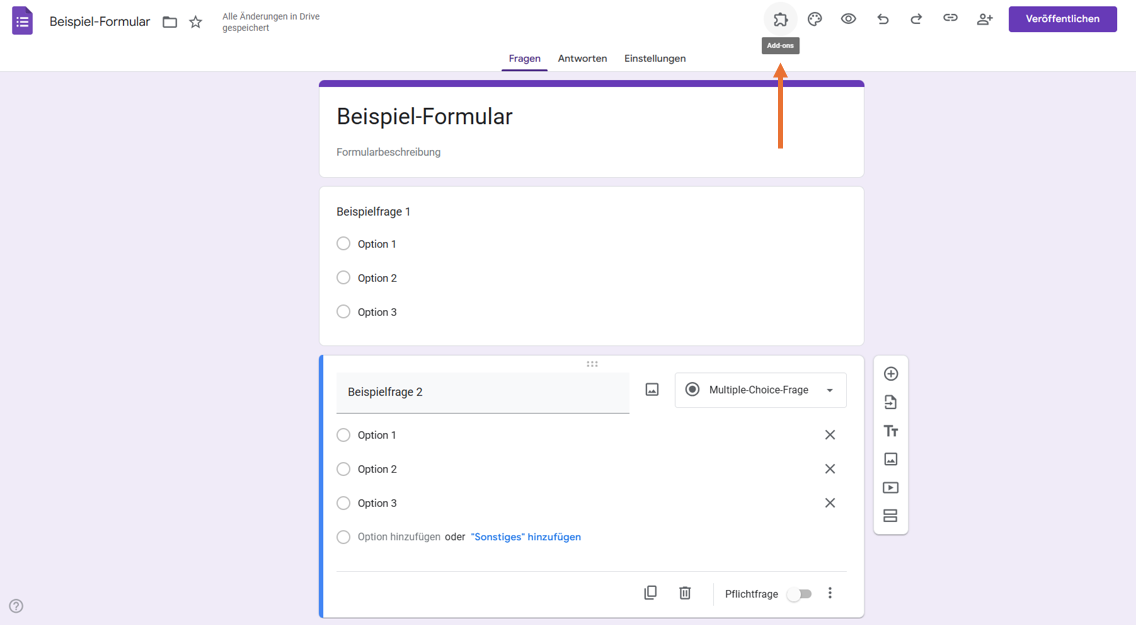1136x625 pixels.
Task: Switch to the Antworten tab
Action: pyautogui.click(x=582, y=59)
